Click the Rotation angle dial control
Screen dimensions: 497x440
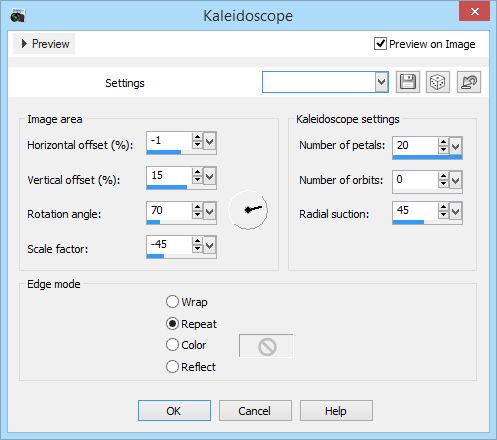point(248,210)
